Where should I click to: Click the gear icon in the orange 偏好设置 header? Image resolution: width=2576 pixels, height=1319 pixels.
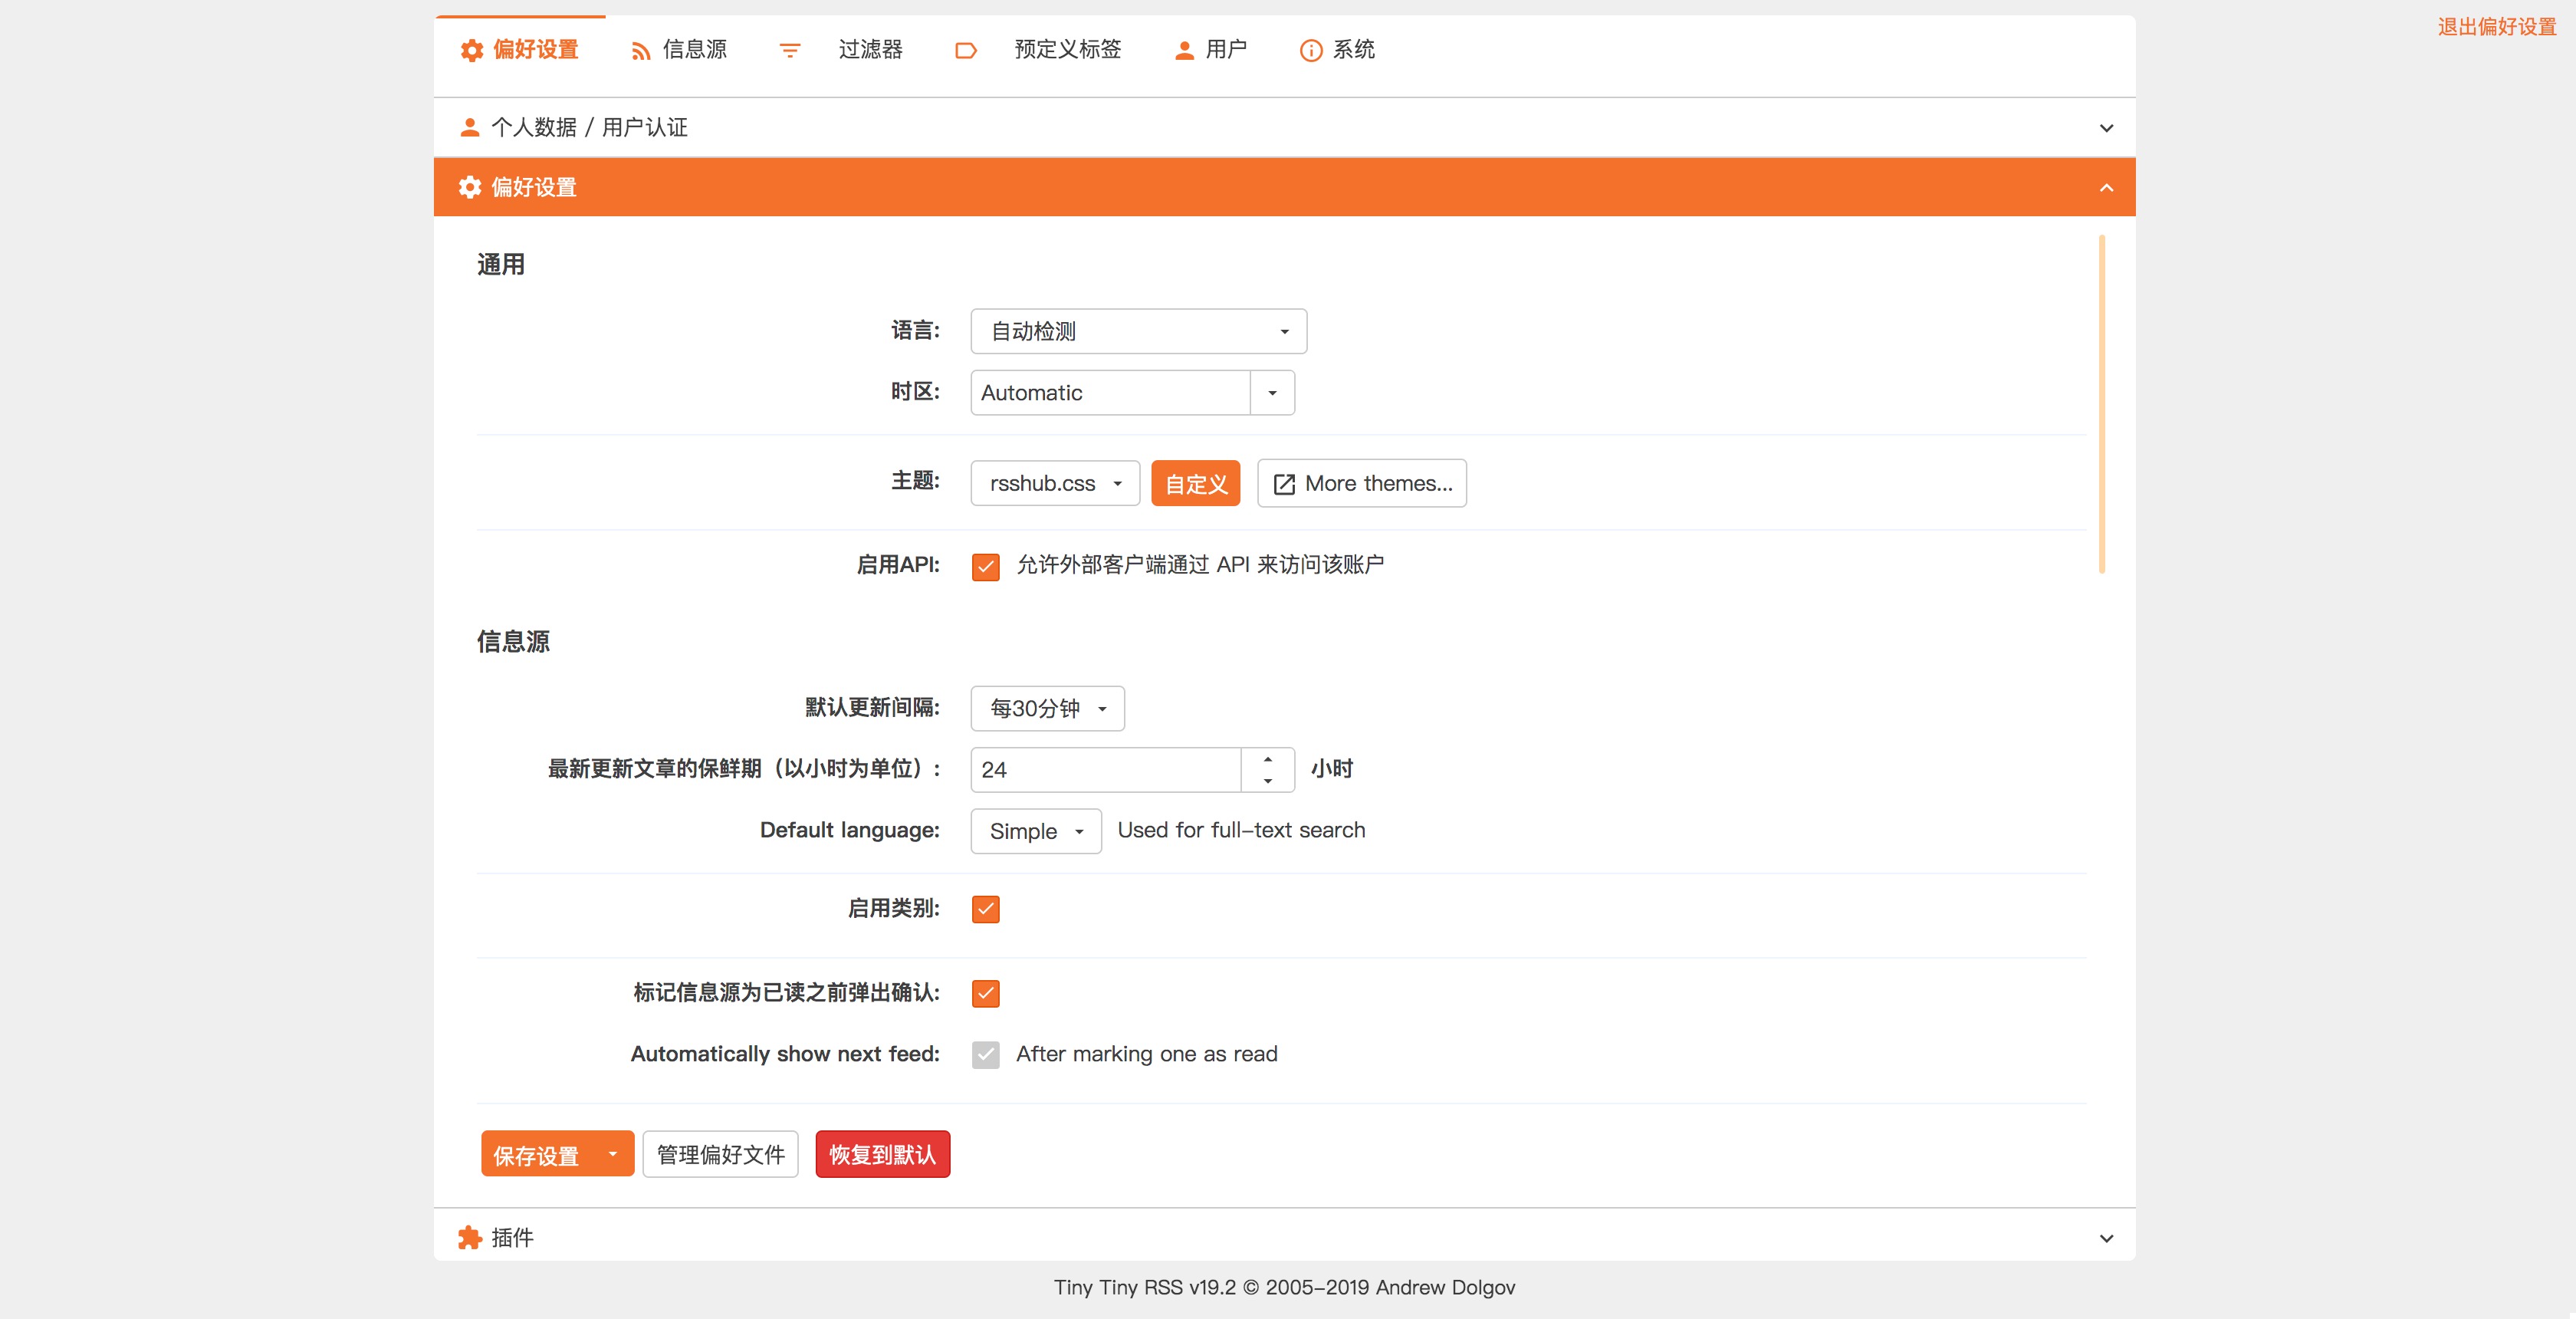point(469,187)
